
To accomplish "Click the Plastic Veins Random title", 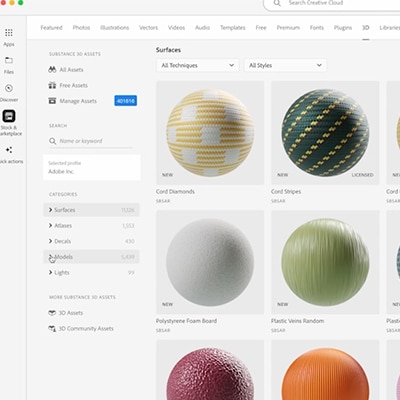I will point(297,321).
